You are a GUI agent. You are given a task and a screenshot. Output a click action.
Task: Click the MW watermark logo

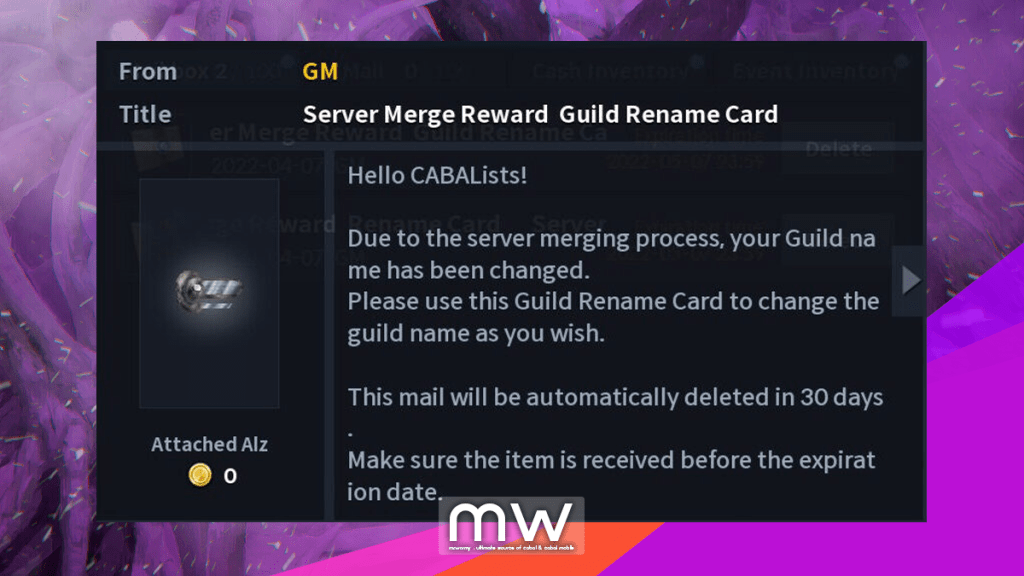[511, 526]
